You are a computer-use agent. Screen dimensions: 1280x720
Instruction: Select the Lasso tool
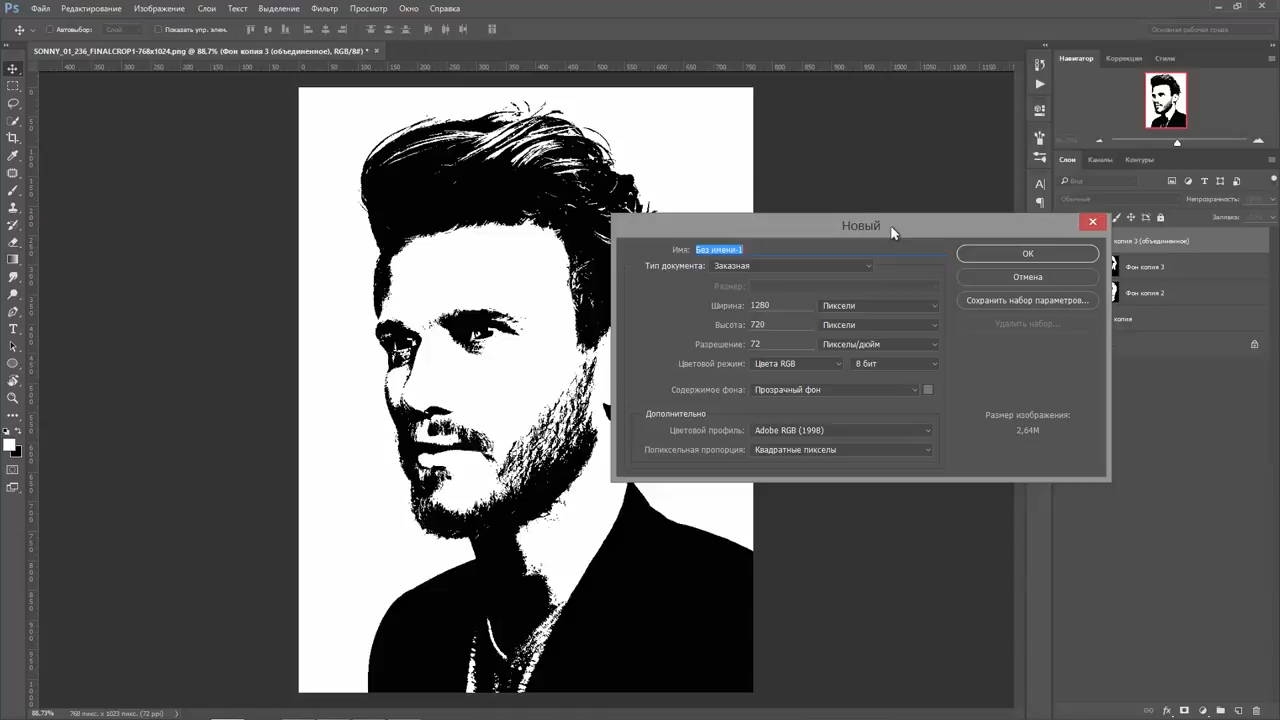point(13,103)
